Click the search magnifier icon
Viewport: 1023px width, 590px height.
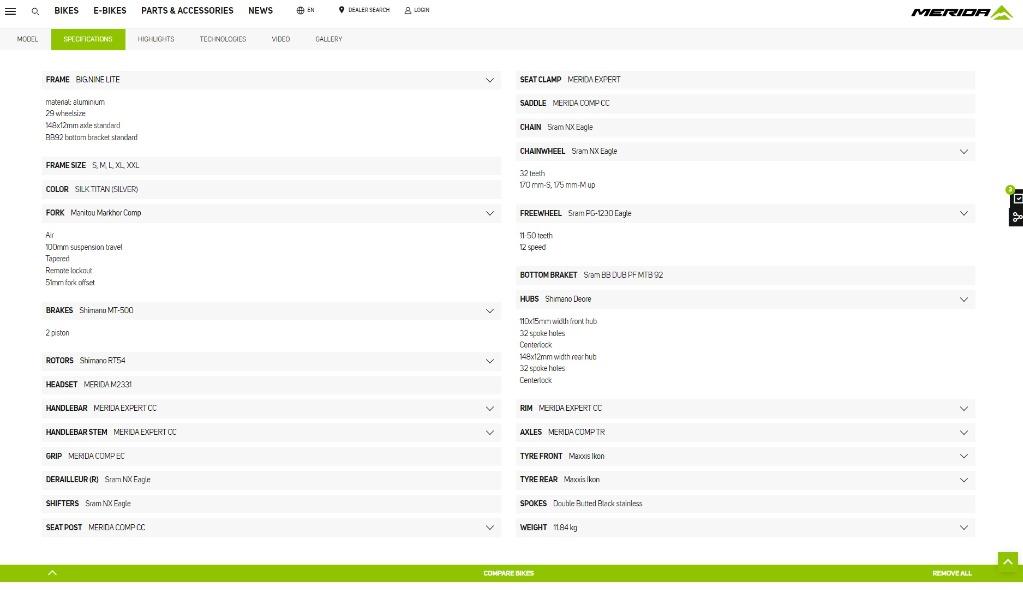pos(35,11)
